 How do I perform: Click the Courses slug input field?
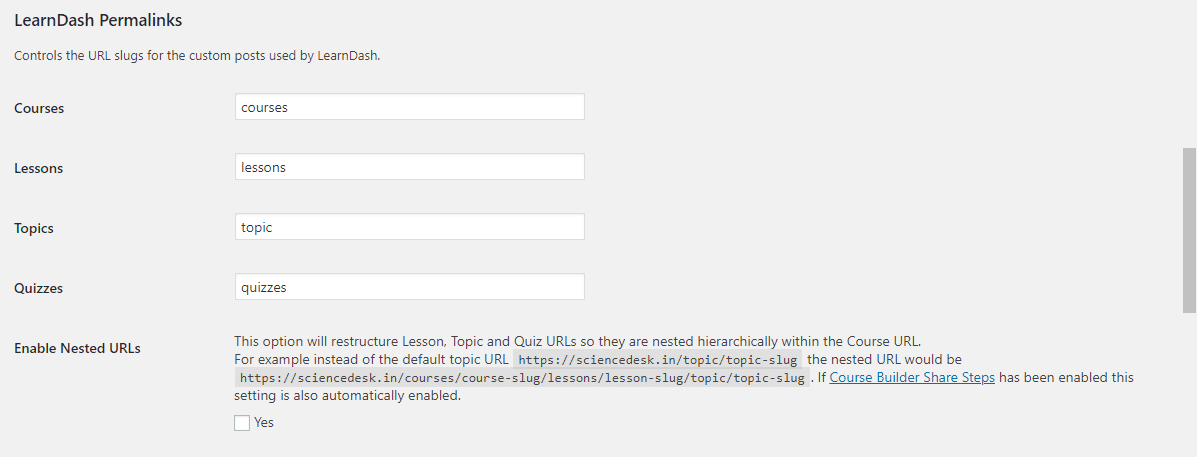coord(409,107)
